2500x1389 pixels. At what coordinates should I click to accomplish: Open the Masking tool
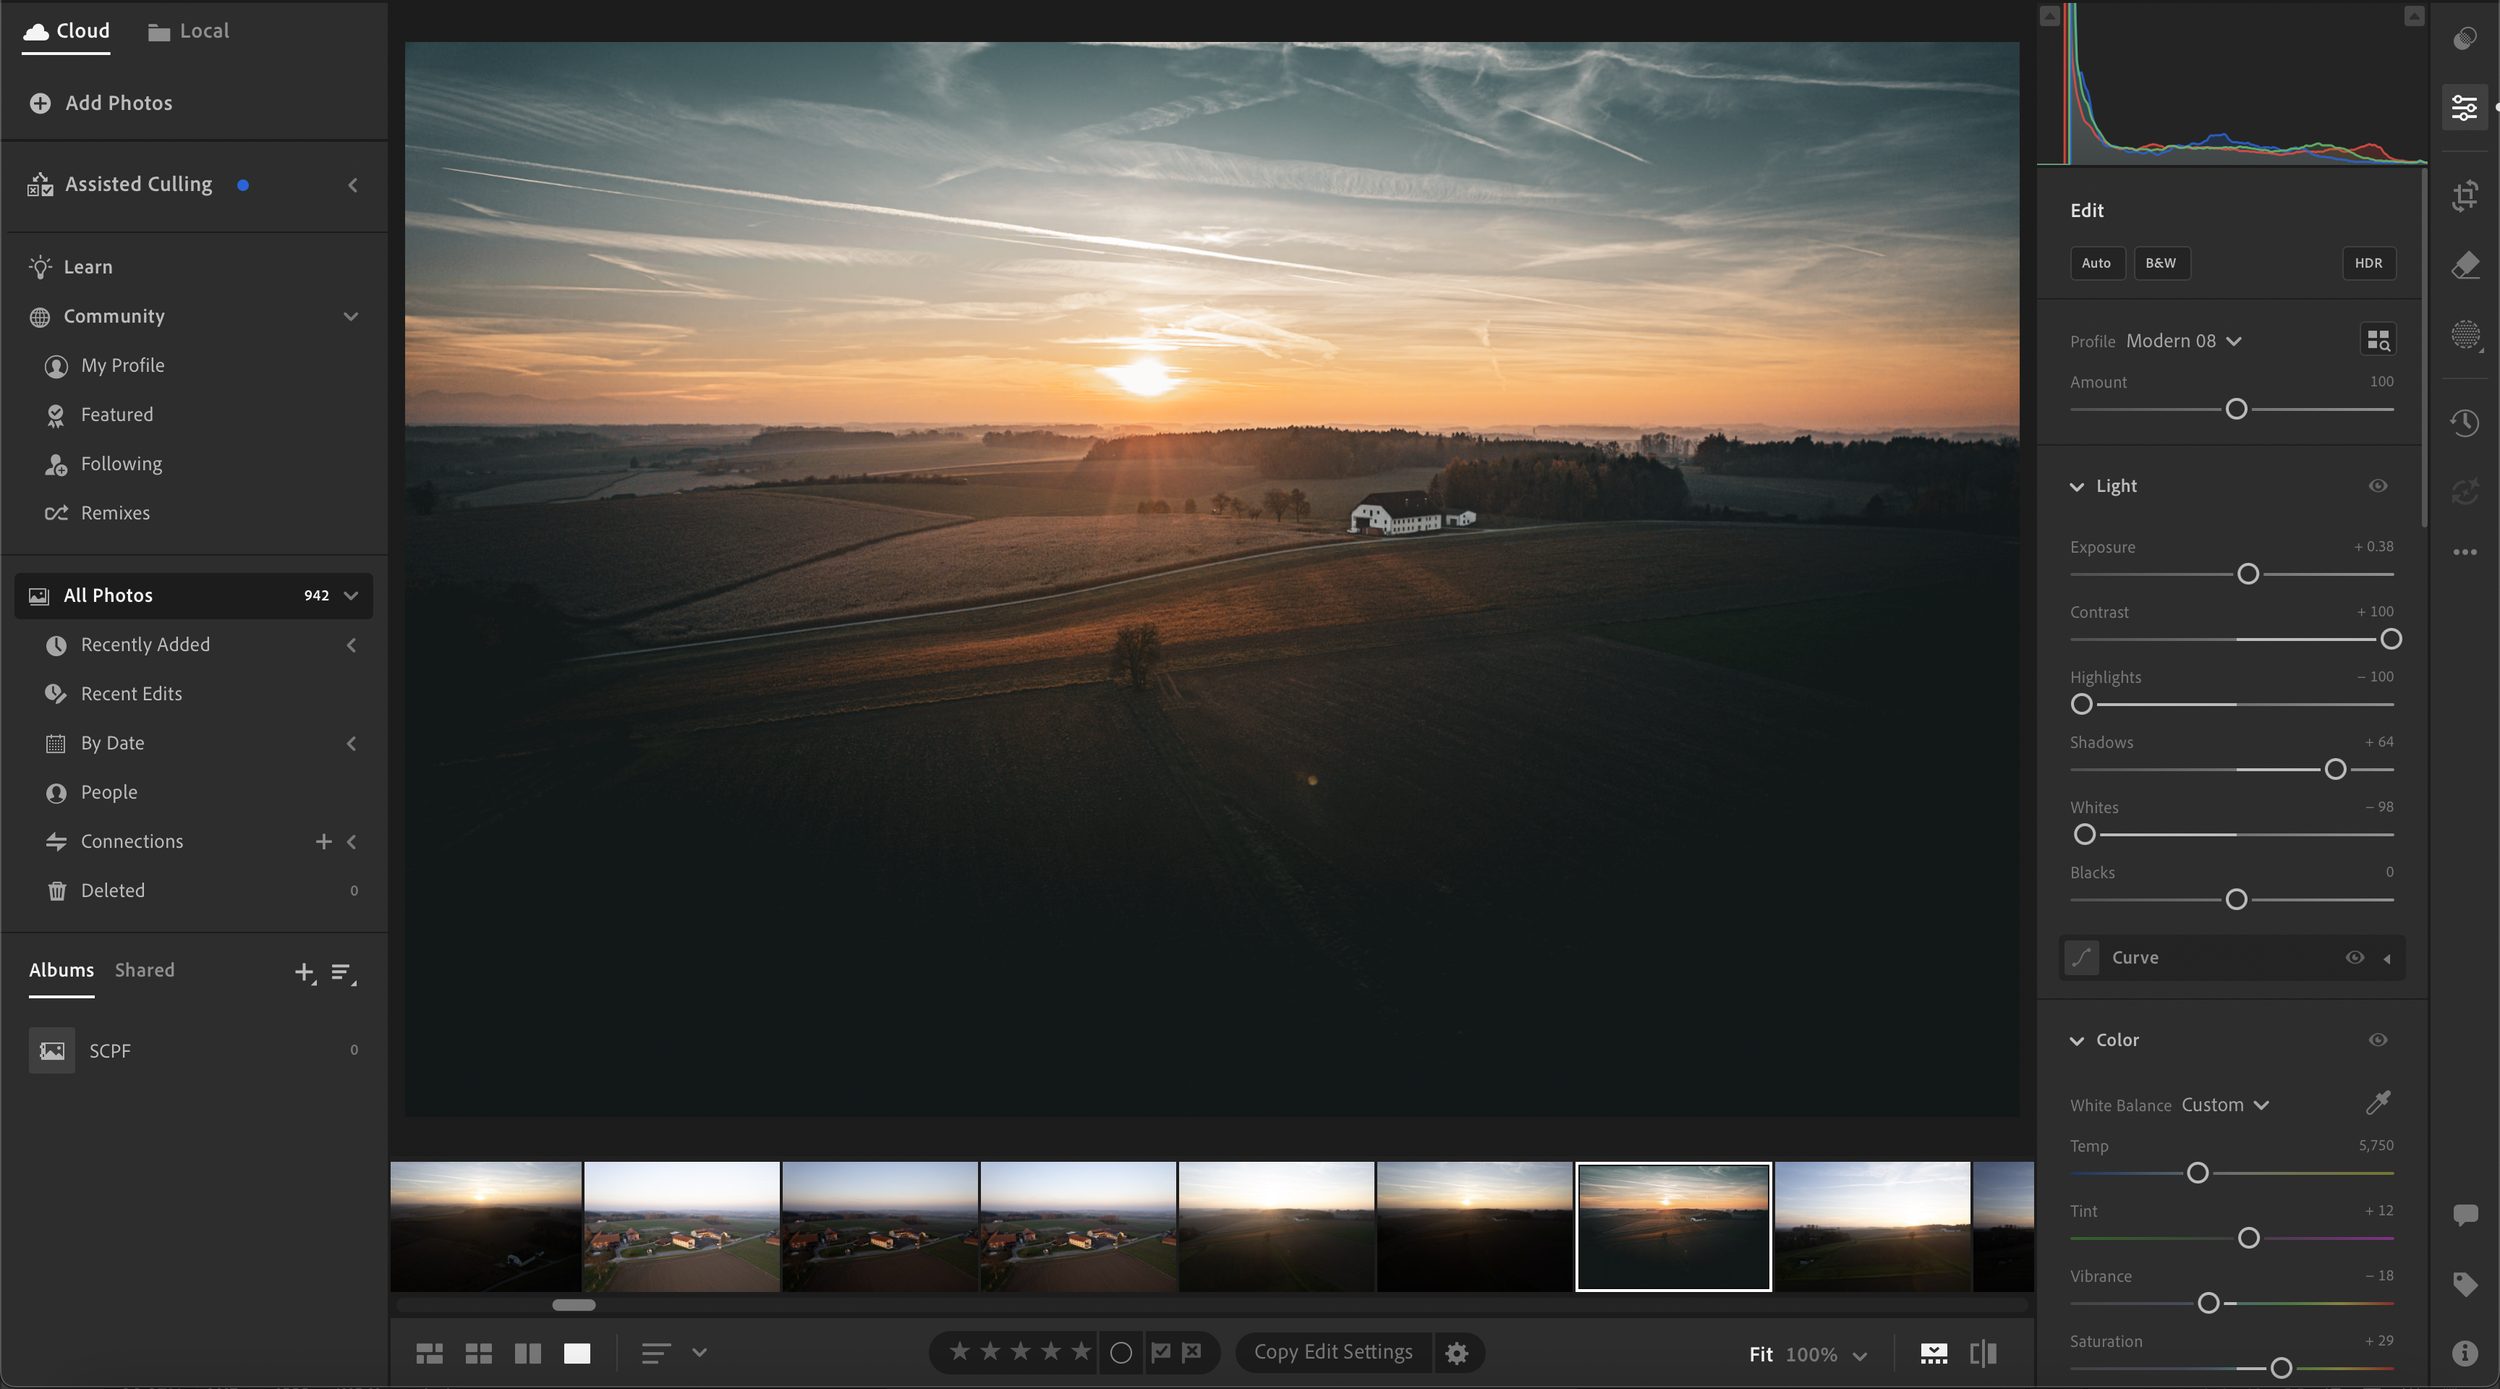[2464, 335]
